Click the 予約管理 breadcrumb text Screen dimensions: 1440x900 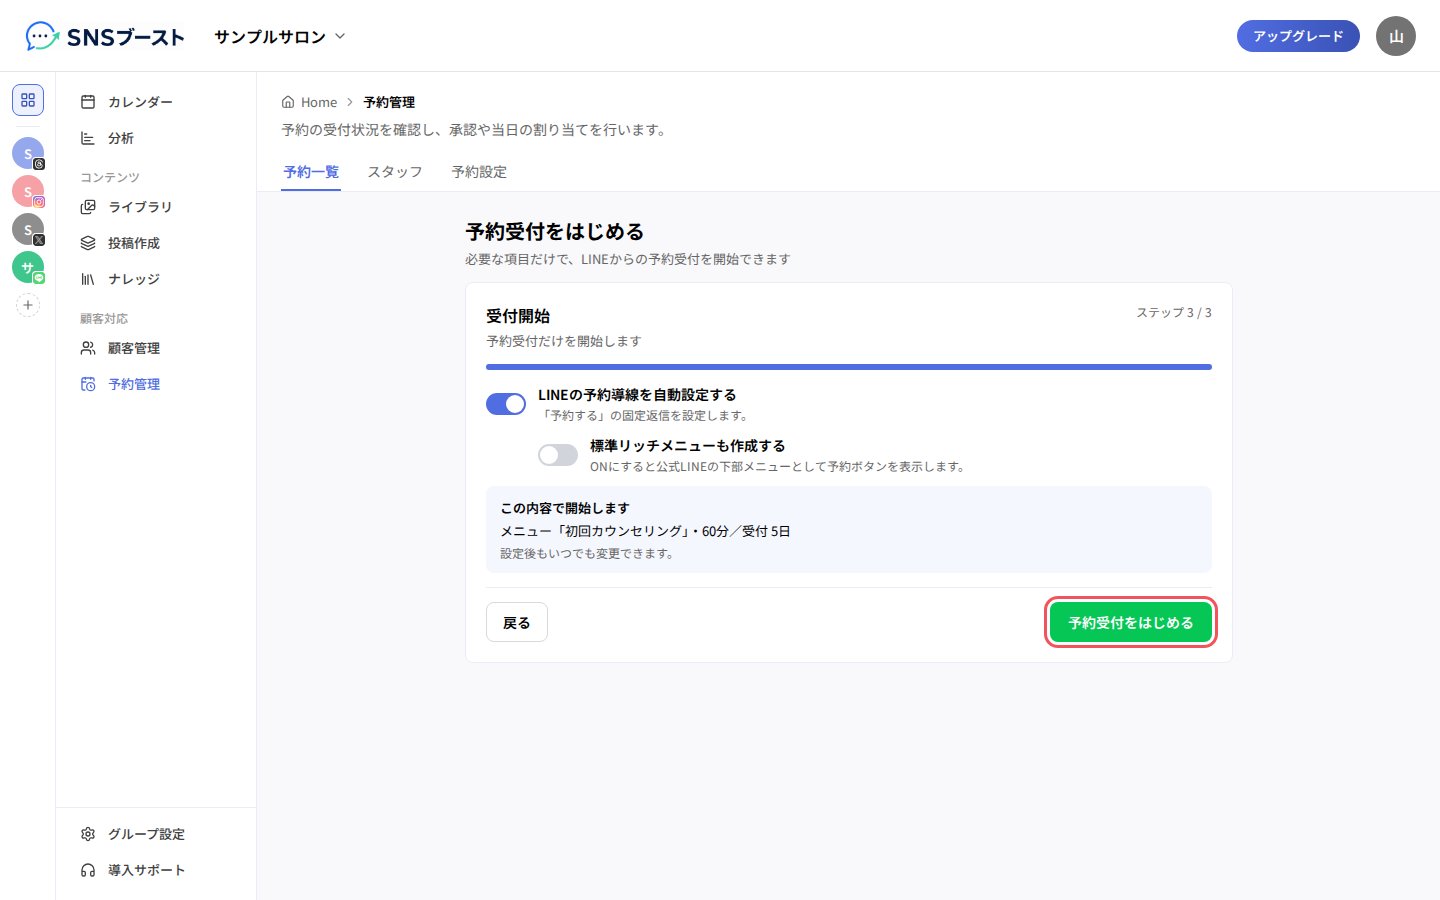tap(389, 102)
